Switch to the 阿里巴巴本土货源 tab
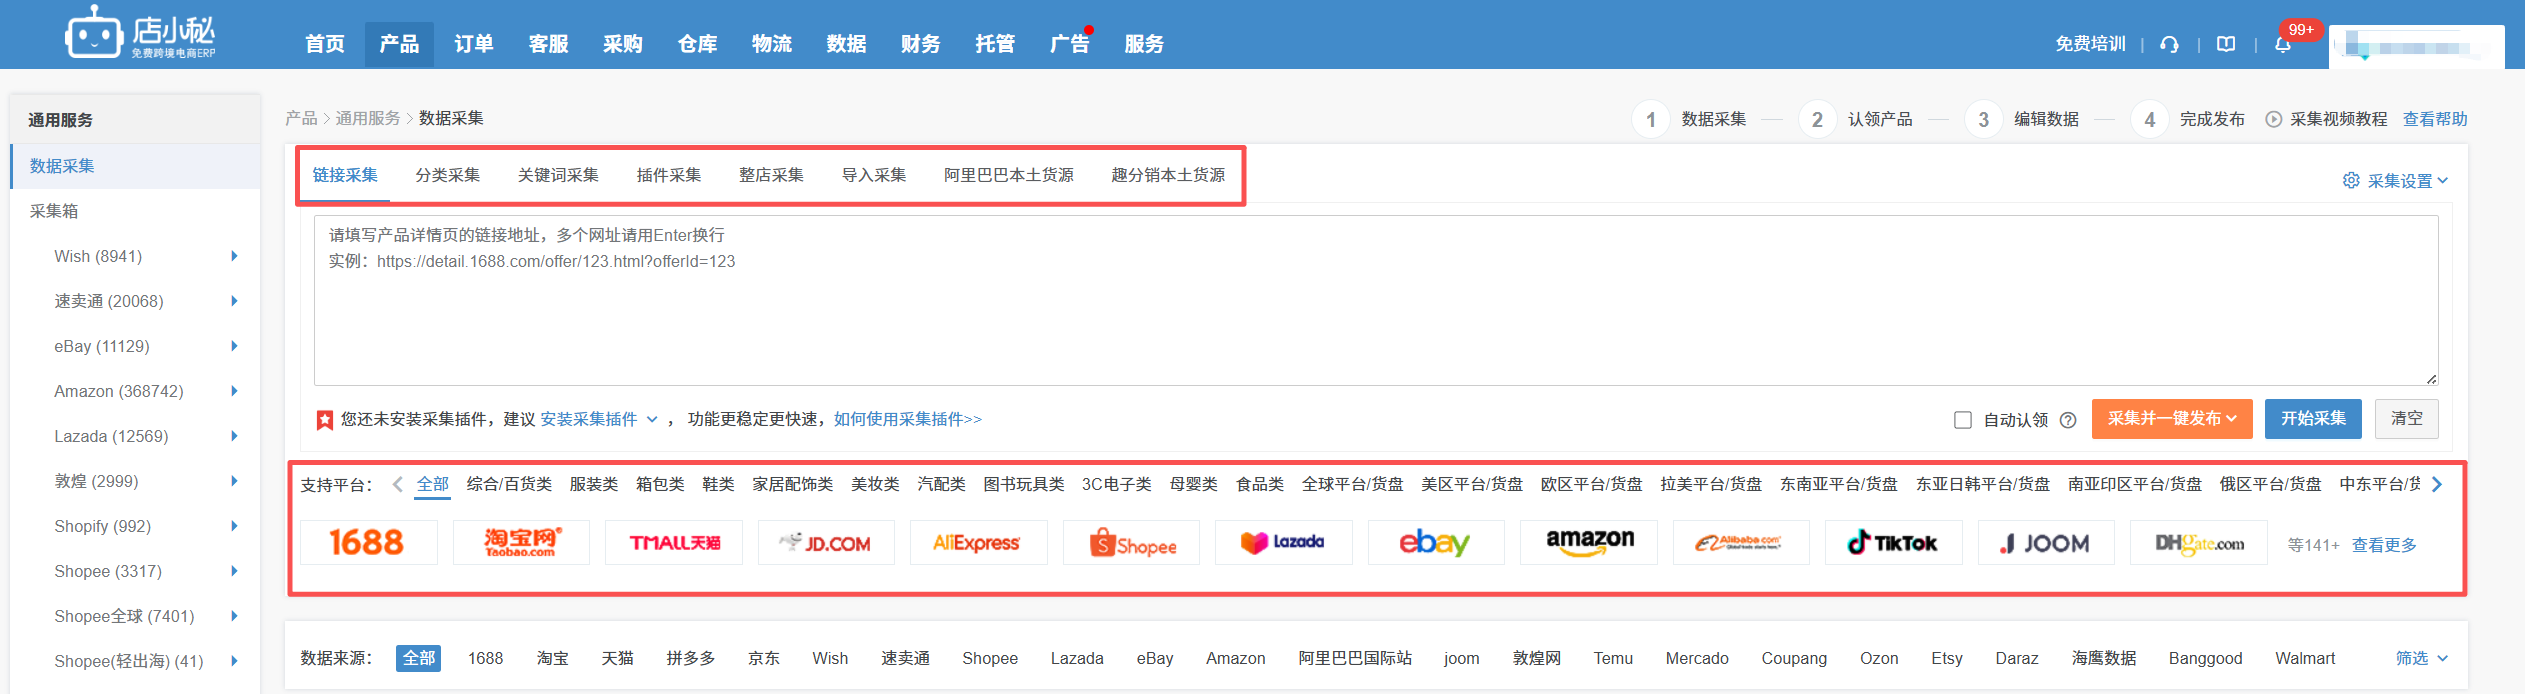The image size is (2525, 694). pos(1009,175)
